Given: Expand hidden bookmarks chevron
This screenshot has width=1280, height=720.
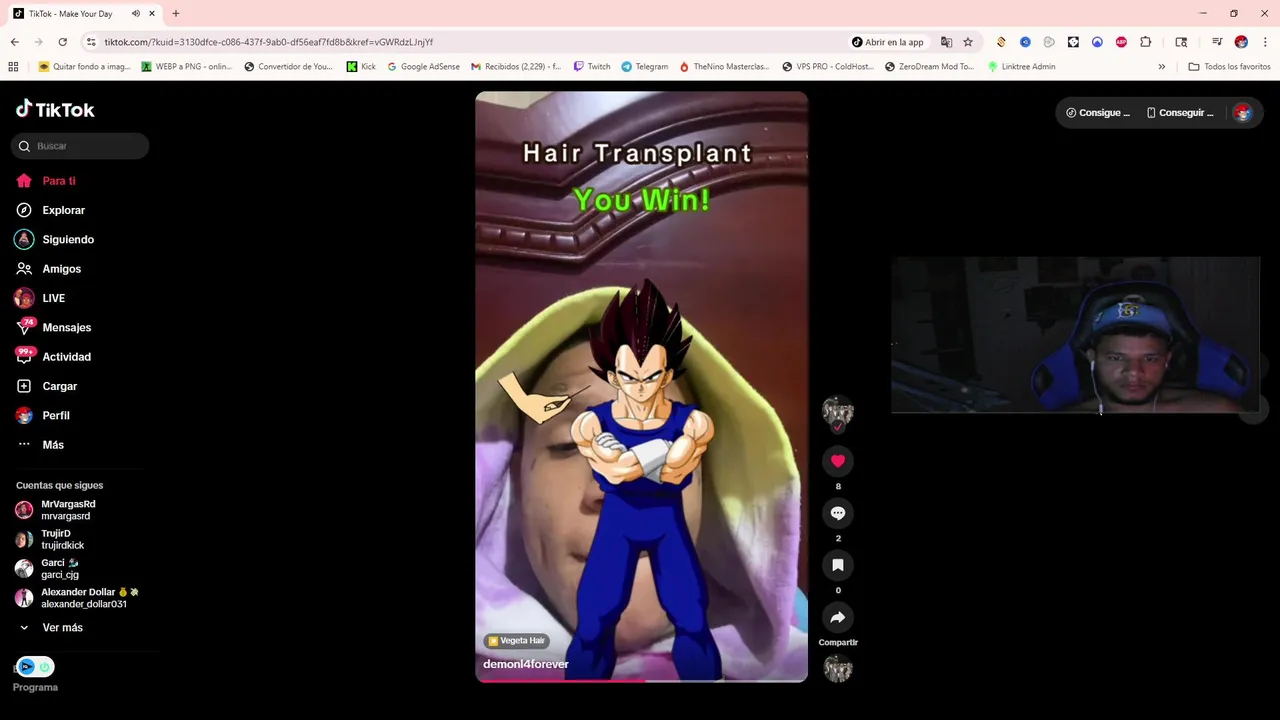Looking at the screenshot, I should tap(1161, 67).
